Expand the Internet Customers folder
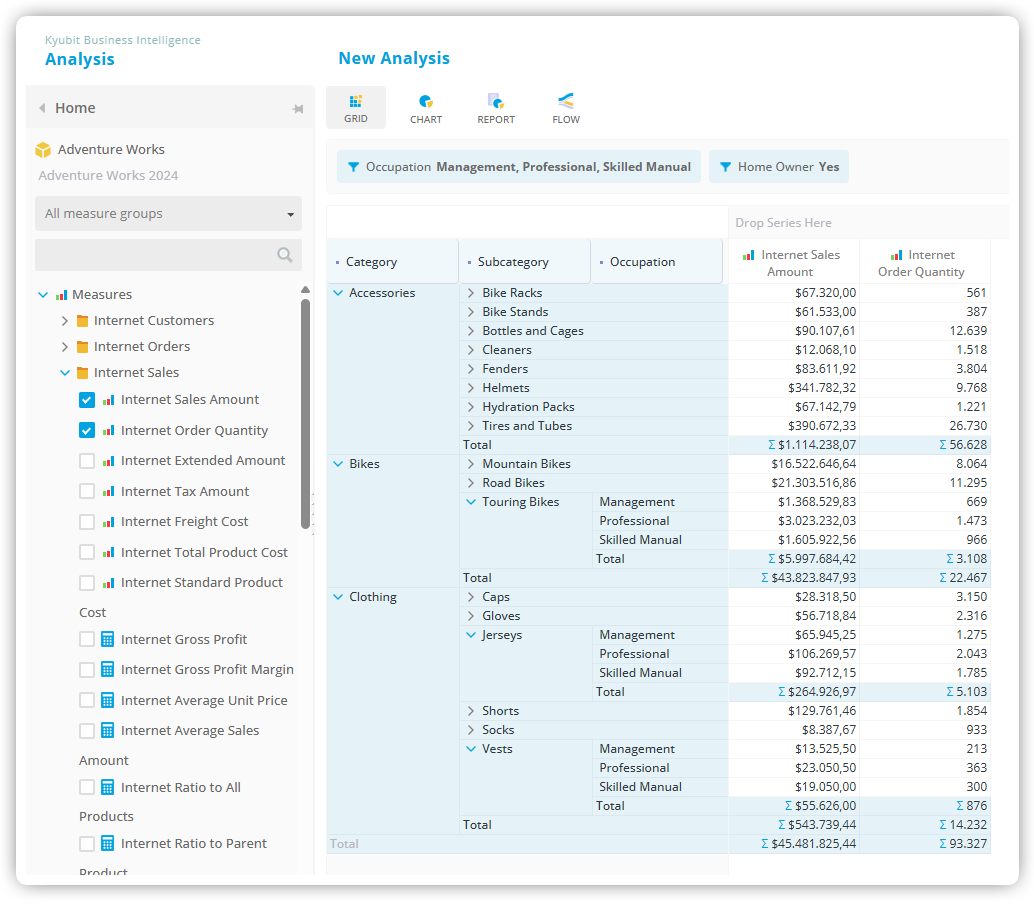 65,321
